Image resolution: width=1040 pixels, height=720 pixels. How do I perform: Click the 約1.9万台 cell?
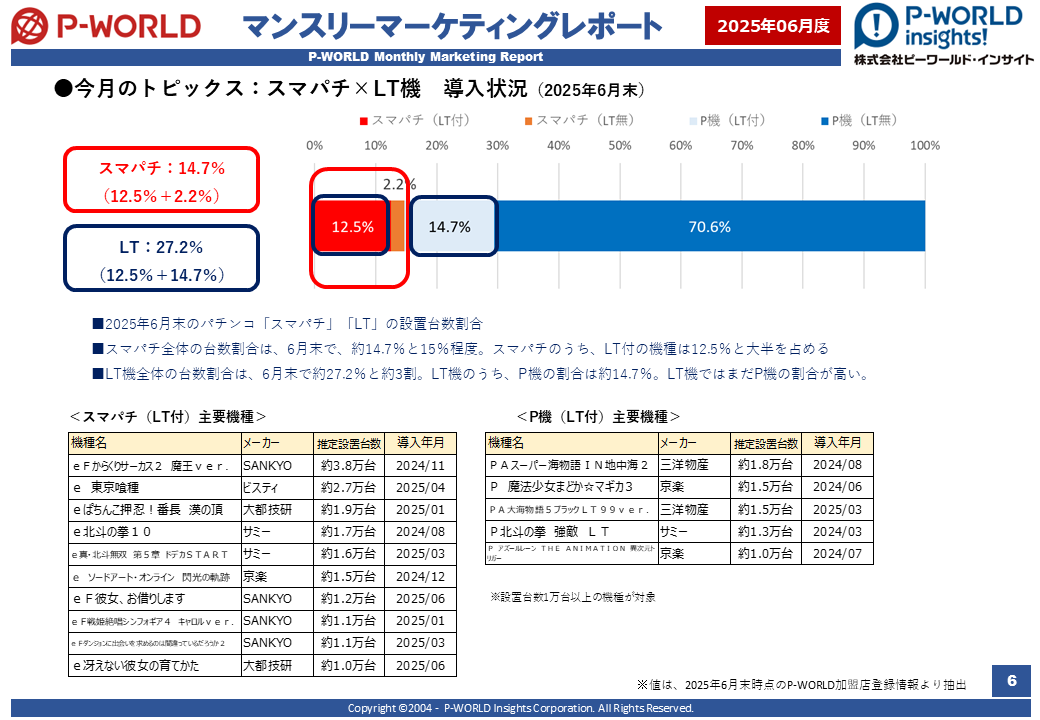click(x=349, y=510)
